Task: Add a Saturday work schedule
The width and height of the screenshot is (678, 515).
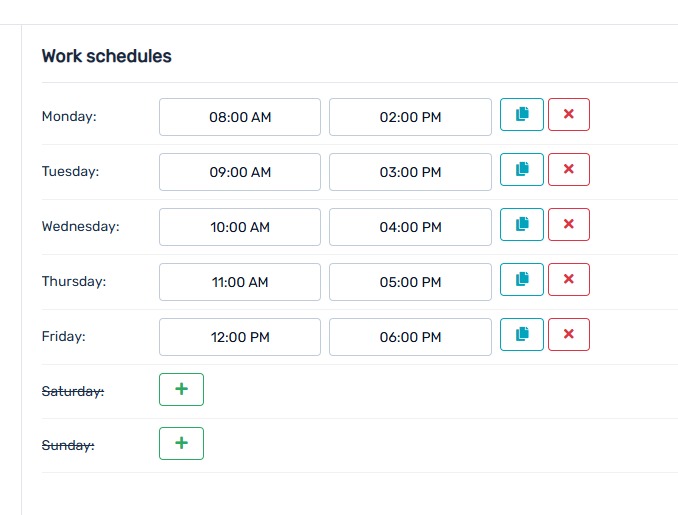Action: point(181,390)
